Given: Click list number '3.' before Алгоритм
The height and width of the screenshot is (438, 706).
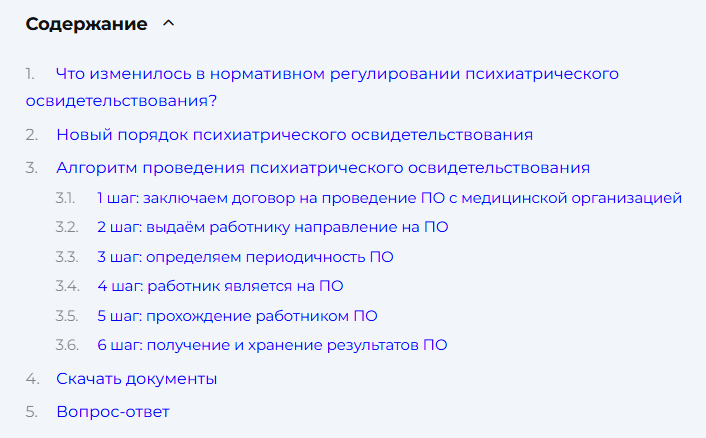Looking at the screenshot, I should (x=32, y=168).
